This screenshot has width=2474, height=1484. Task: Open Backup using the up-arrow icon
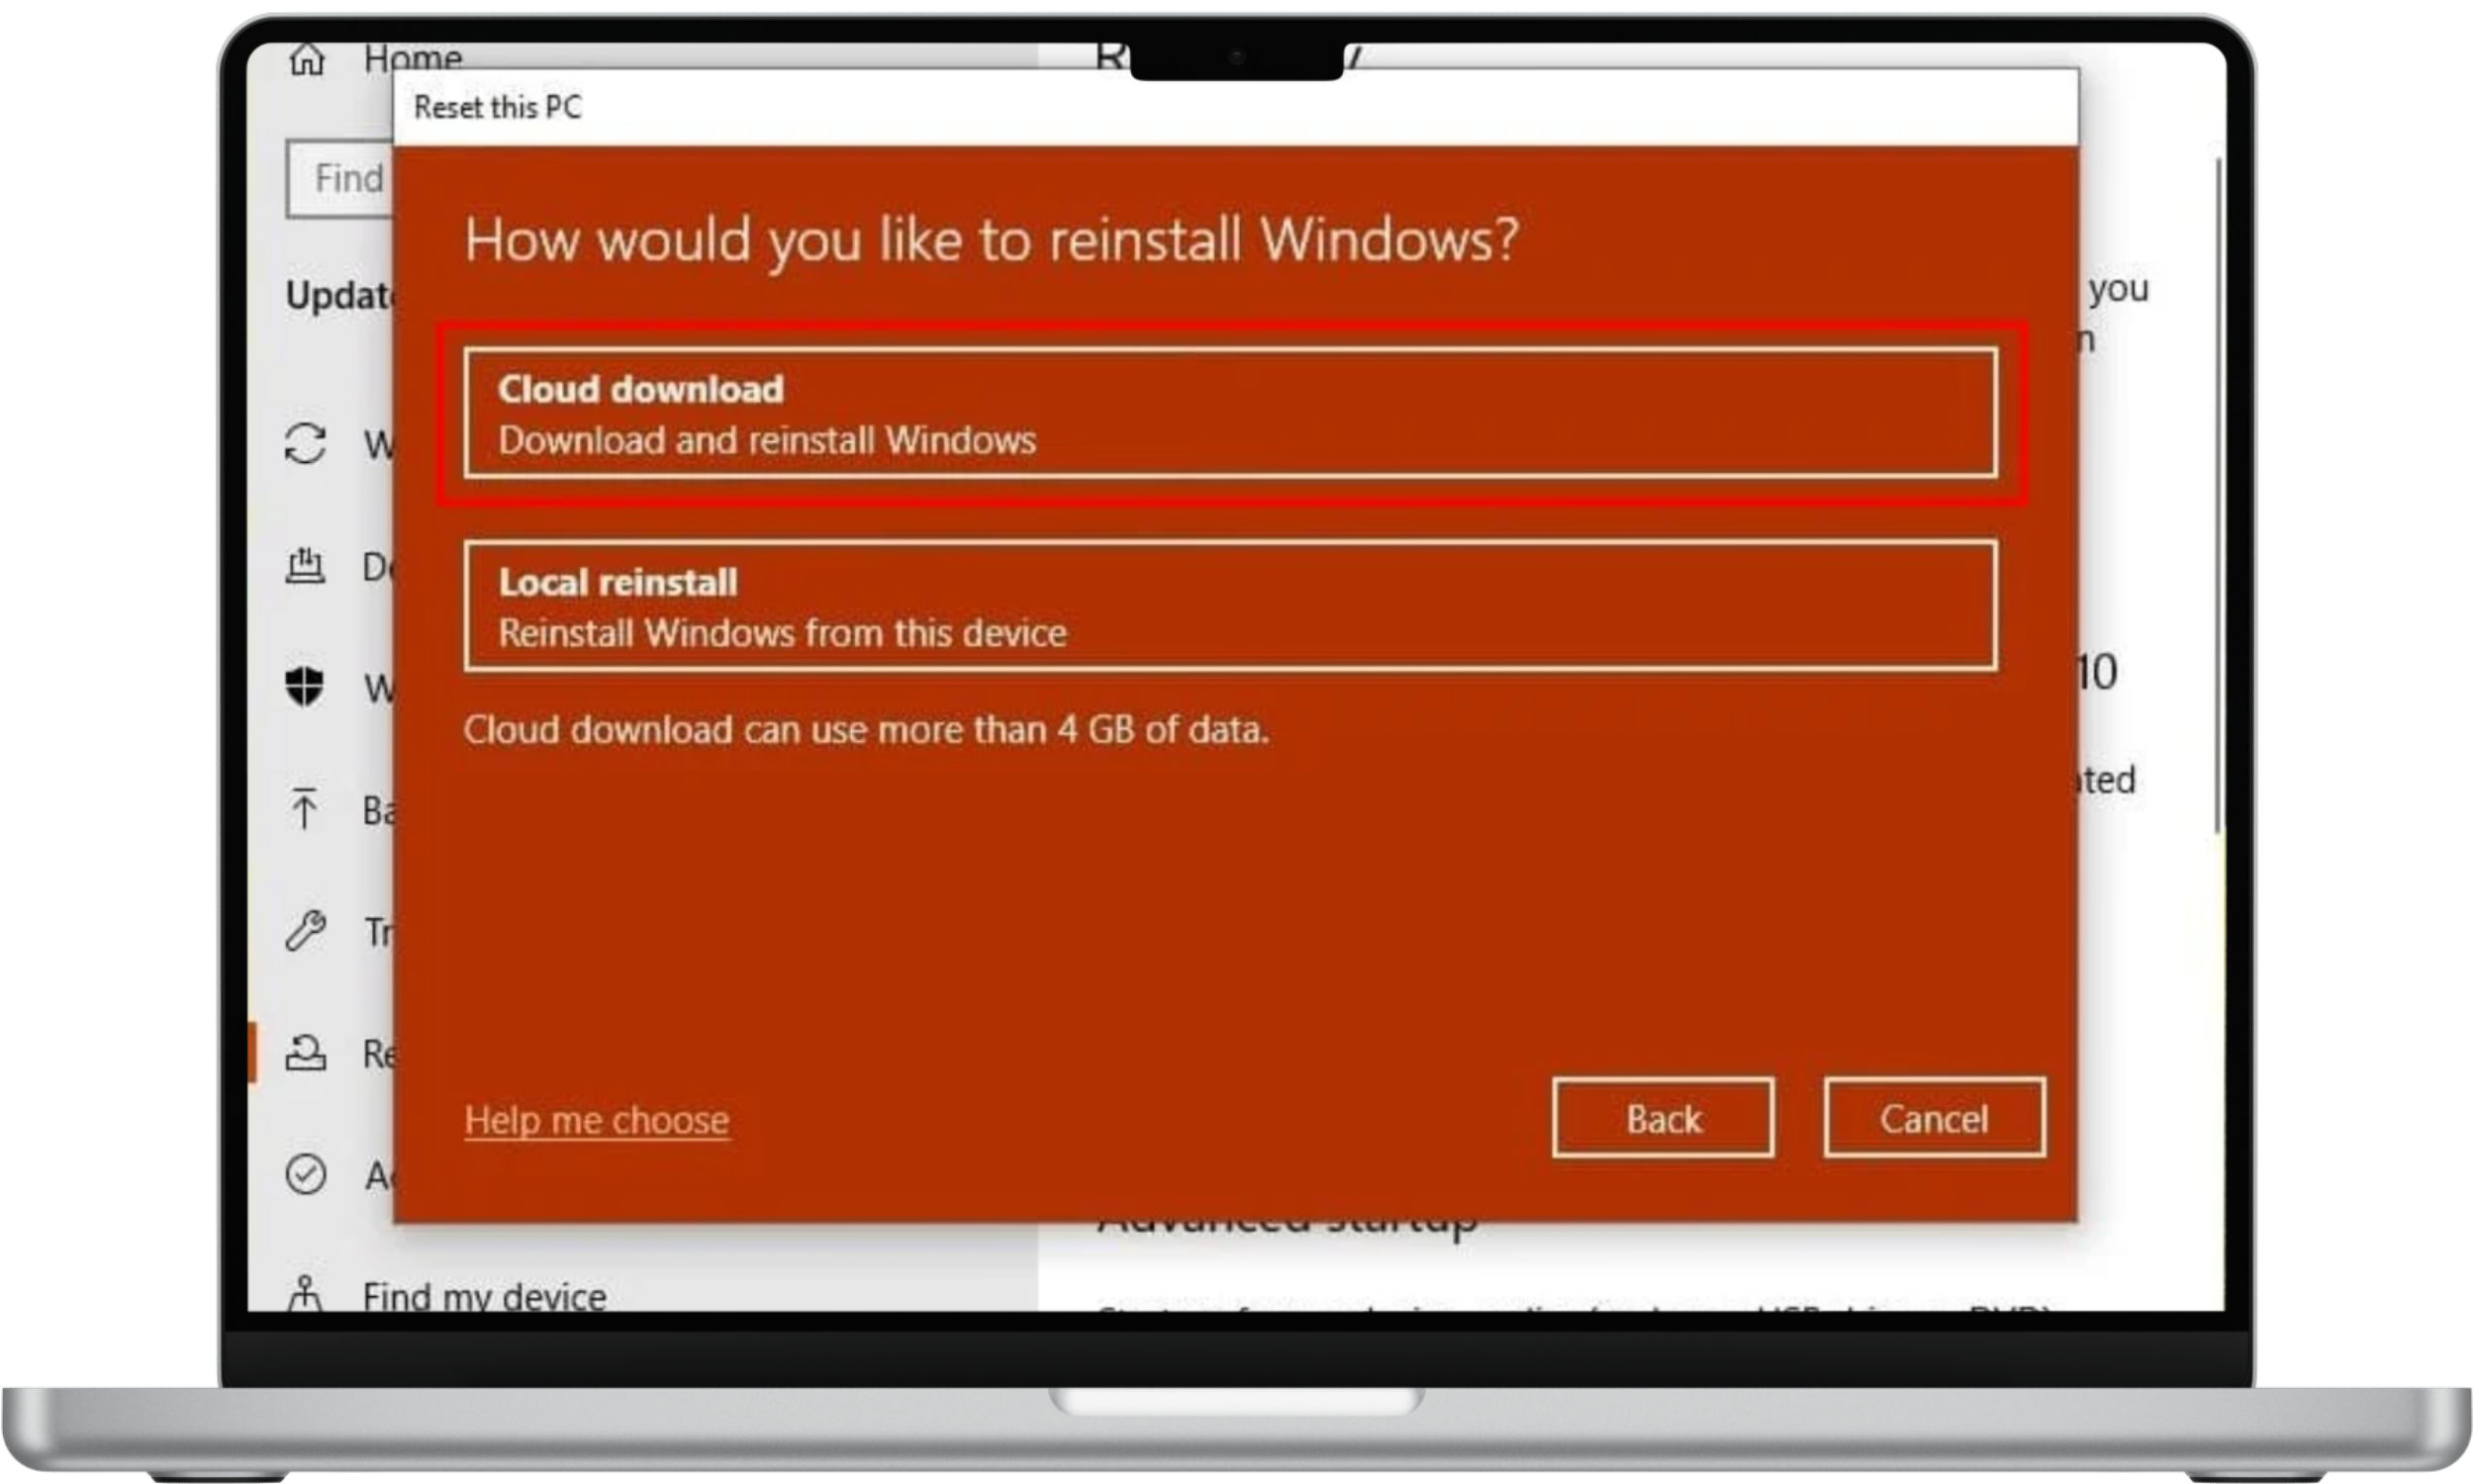[x=305, y=809]
